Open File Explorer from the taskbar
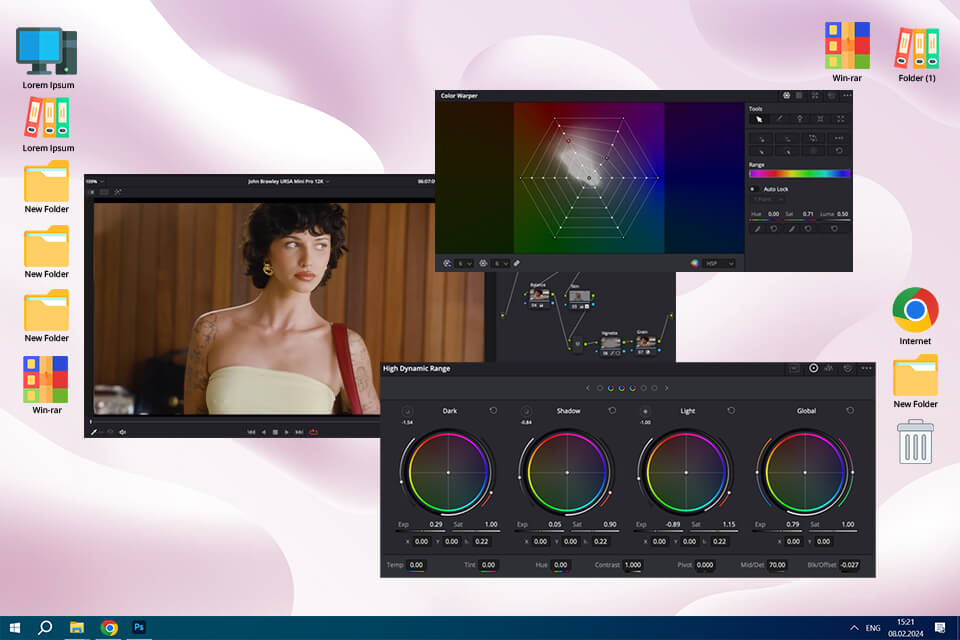This screenshot has width=960, height=640. 77,627
